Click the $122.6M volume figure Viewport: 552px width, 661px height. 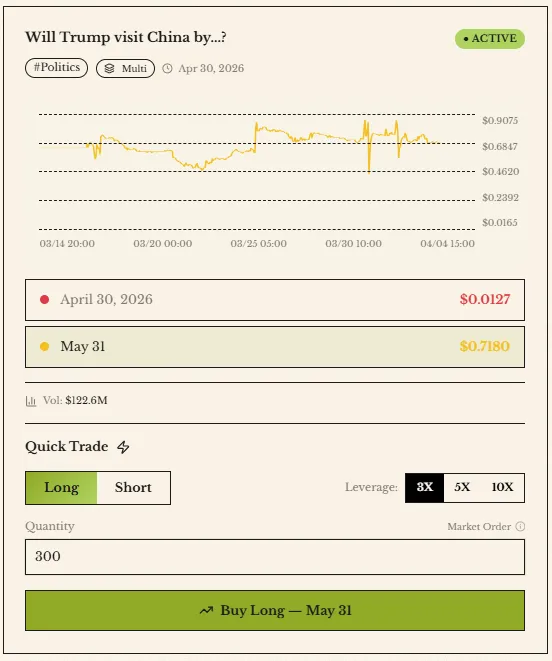click(x=86, y=400)
